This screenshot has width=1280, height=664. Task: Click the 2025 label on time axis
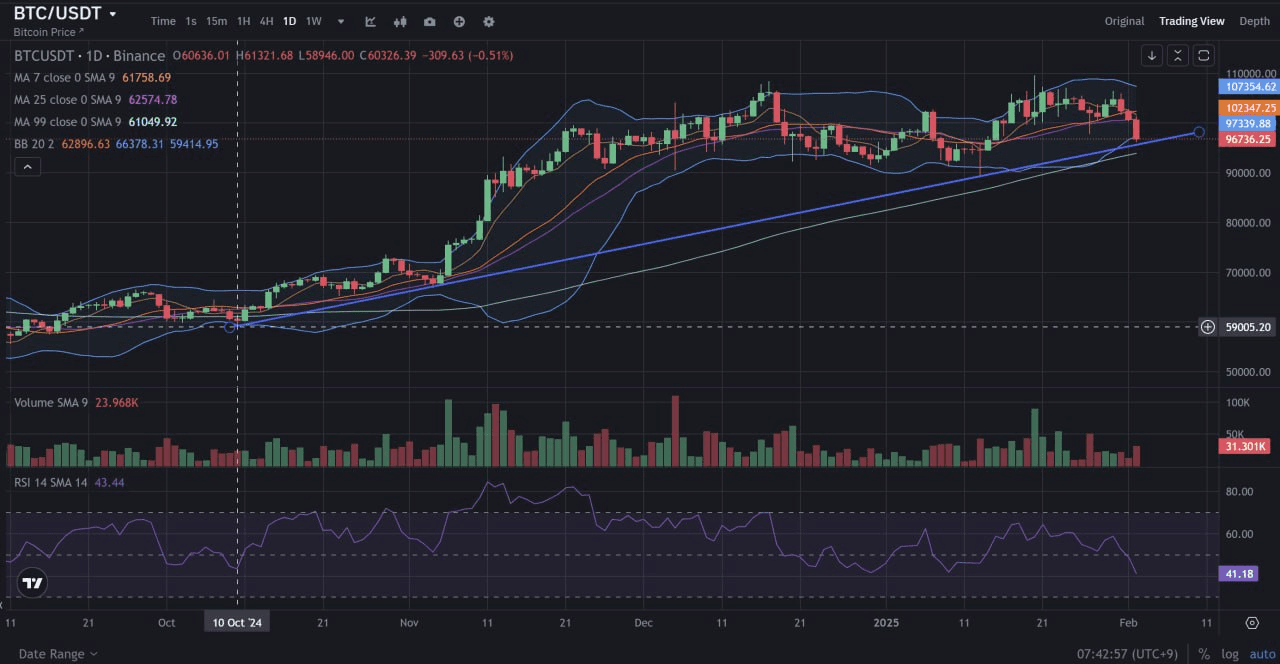888,622
